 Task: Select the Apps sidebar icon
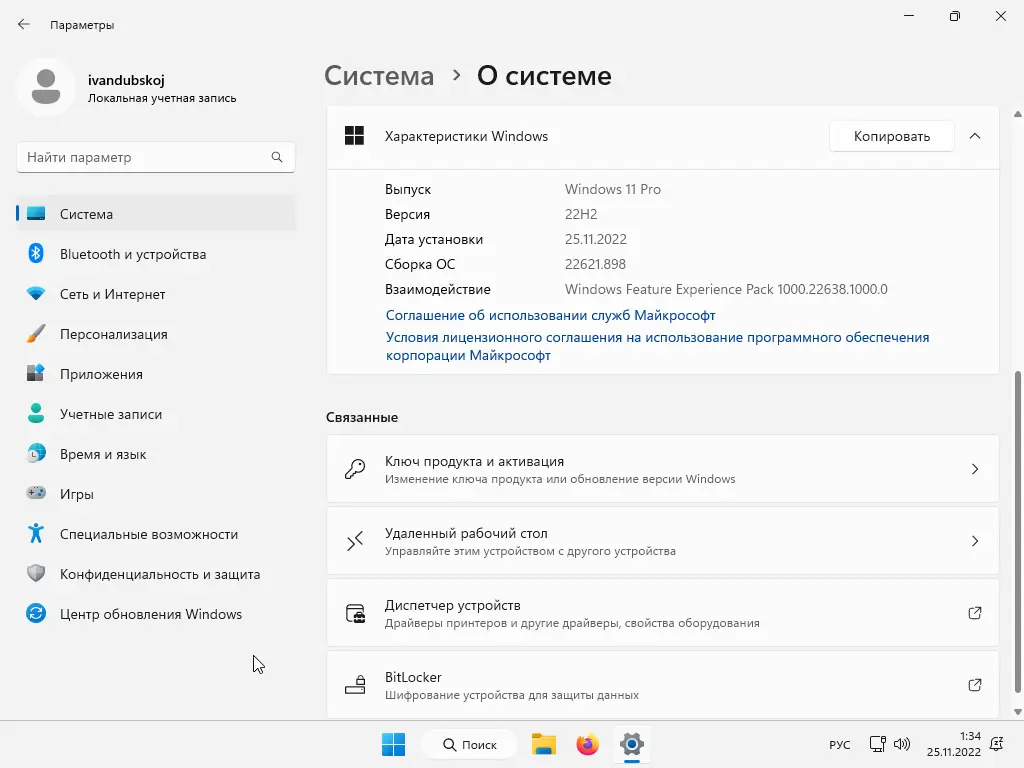coord(36,374)
